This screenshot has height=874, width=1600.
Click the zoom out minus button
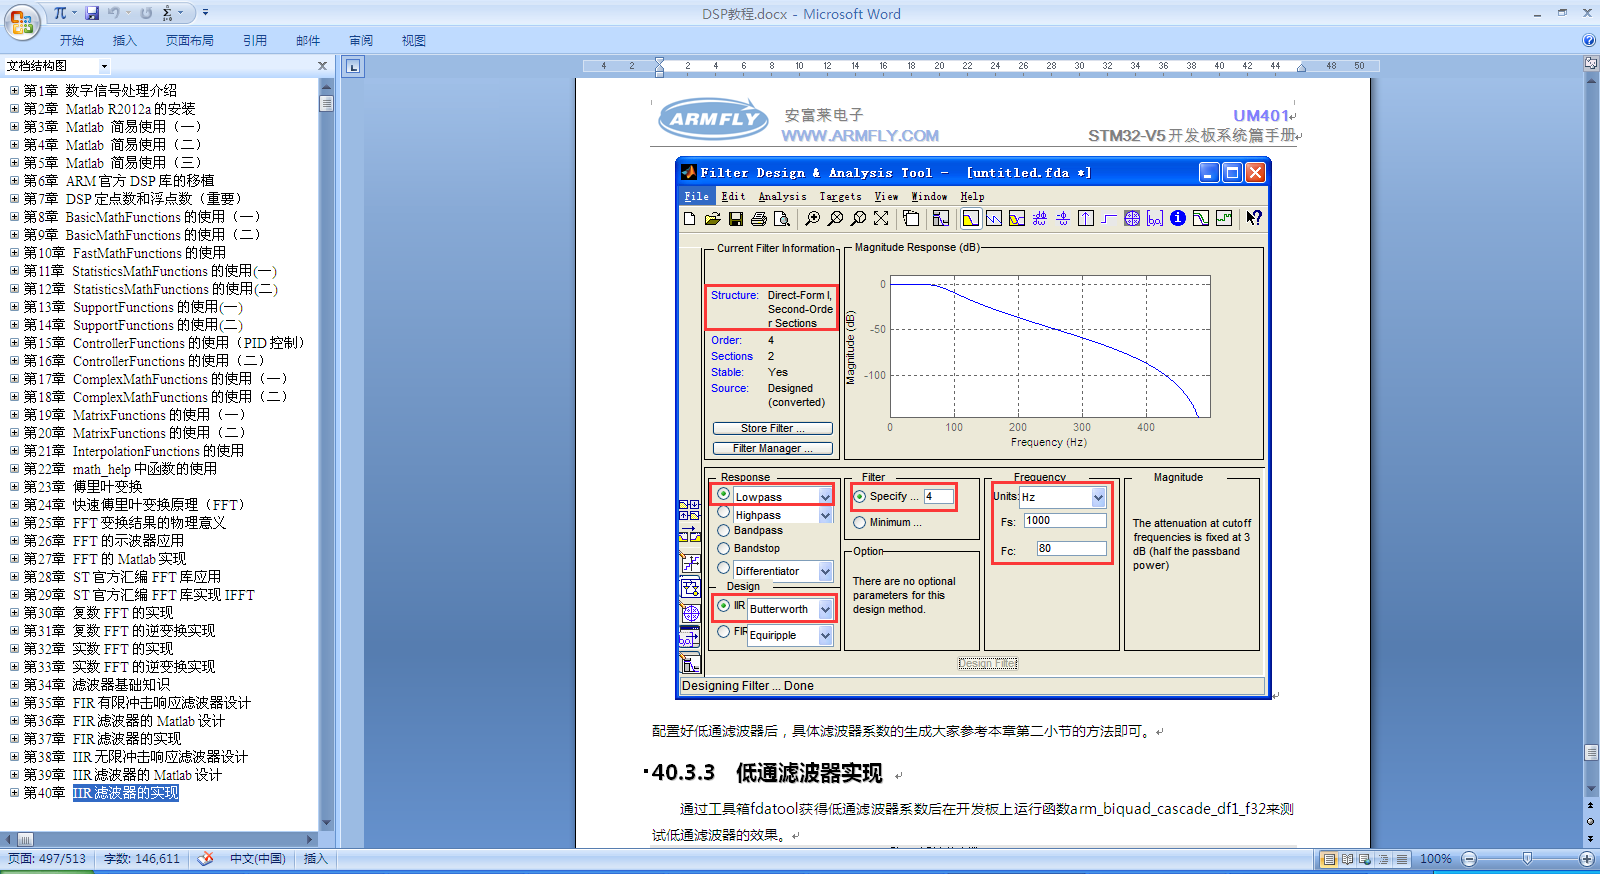tap(1469, 859)
